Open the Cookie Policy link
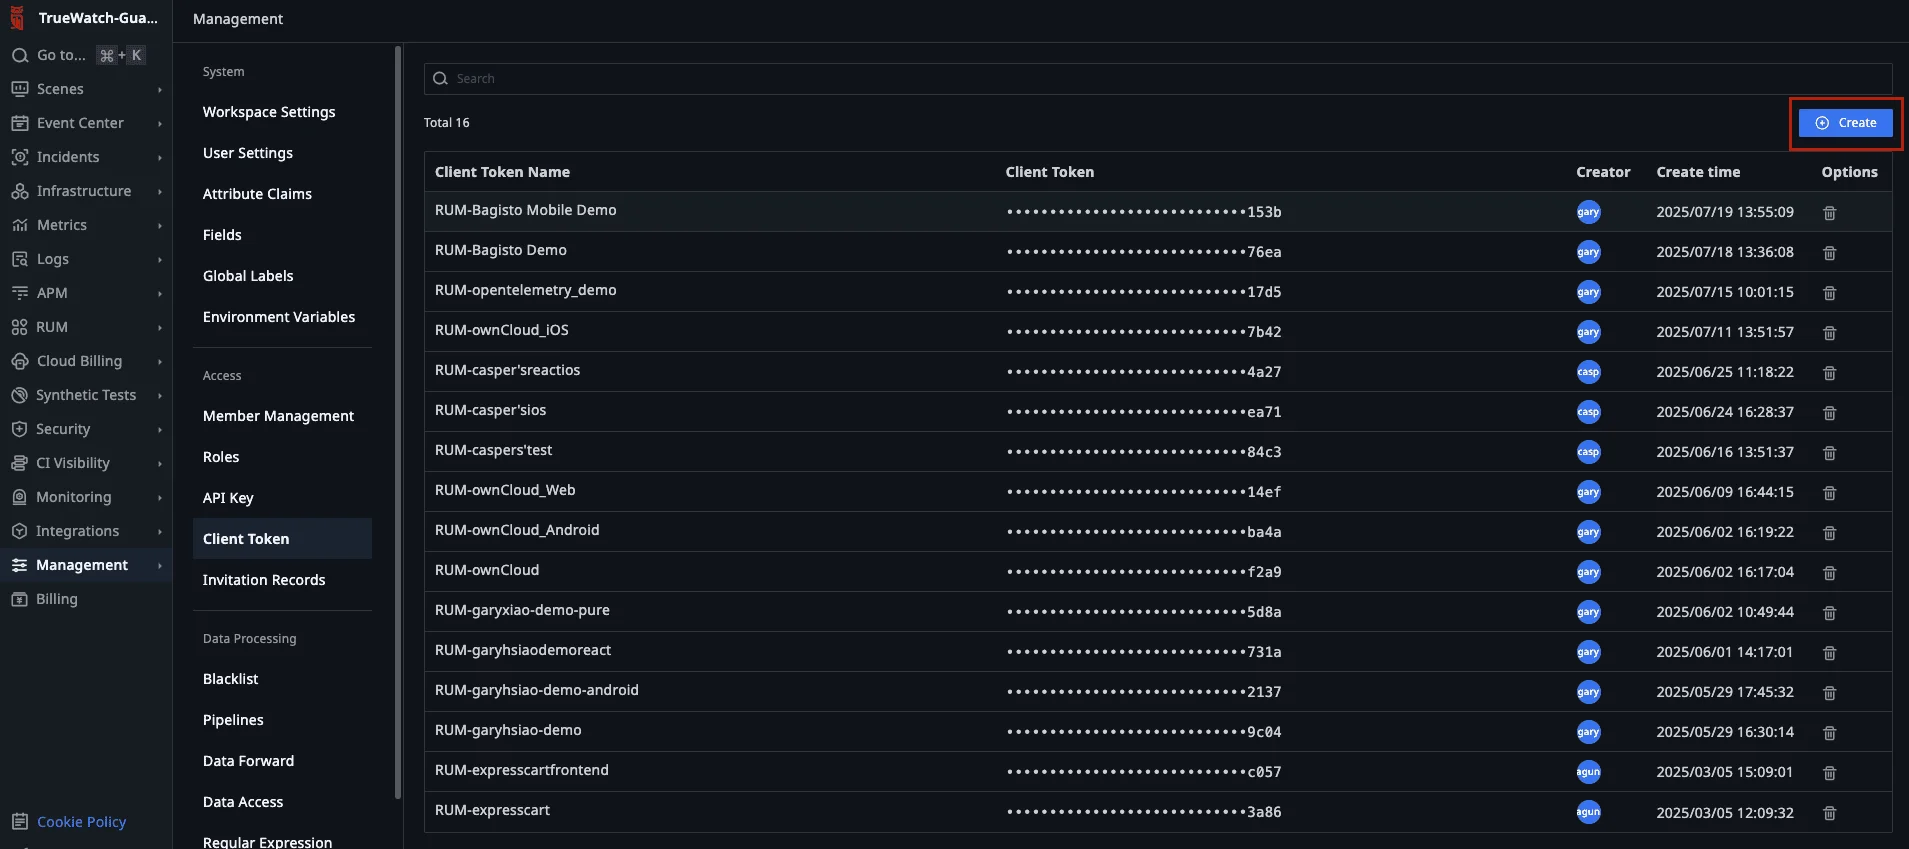This screenshot has height=849, width=1909. 81,822
